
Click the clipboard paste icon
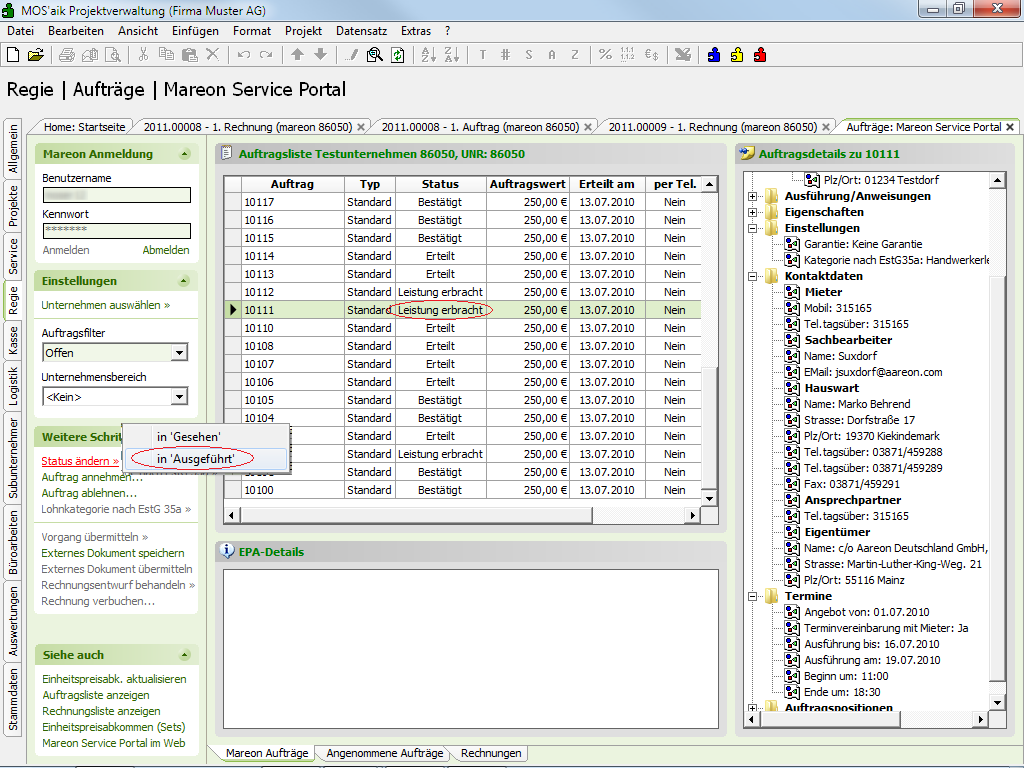click(x=189, y=55)
